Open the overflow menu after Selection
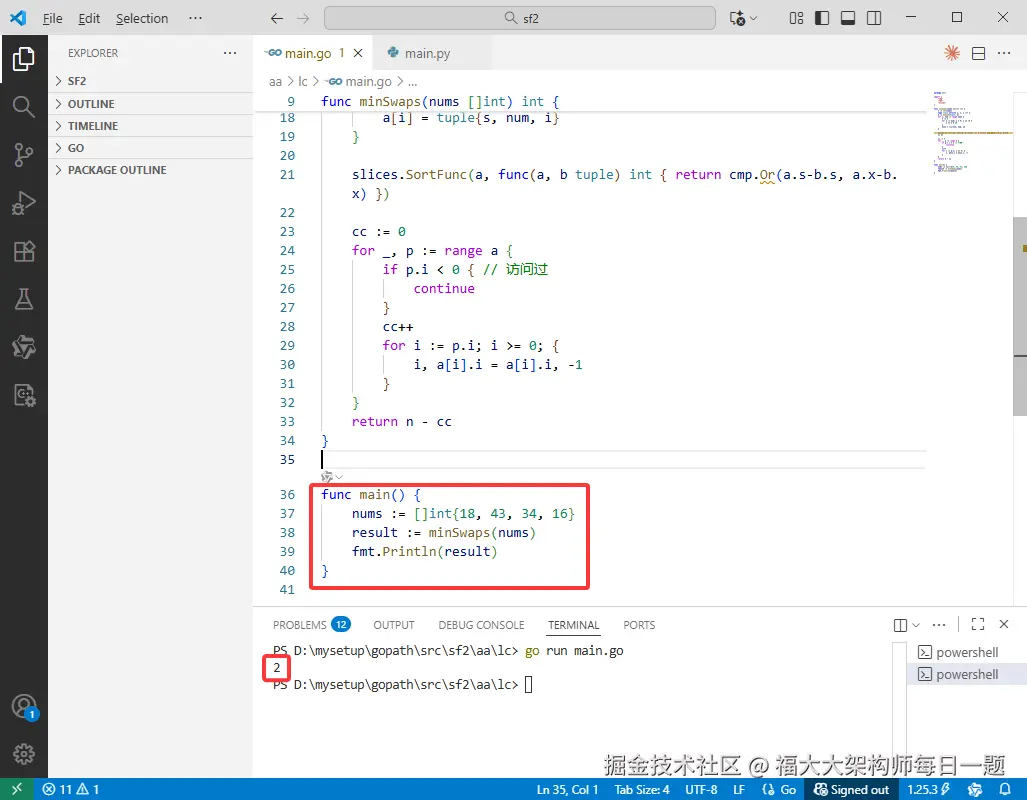The image size is (1027, 800). (x=195, y=18)
